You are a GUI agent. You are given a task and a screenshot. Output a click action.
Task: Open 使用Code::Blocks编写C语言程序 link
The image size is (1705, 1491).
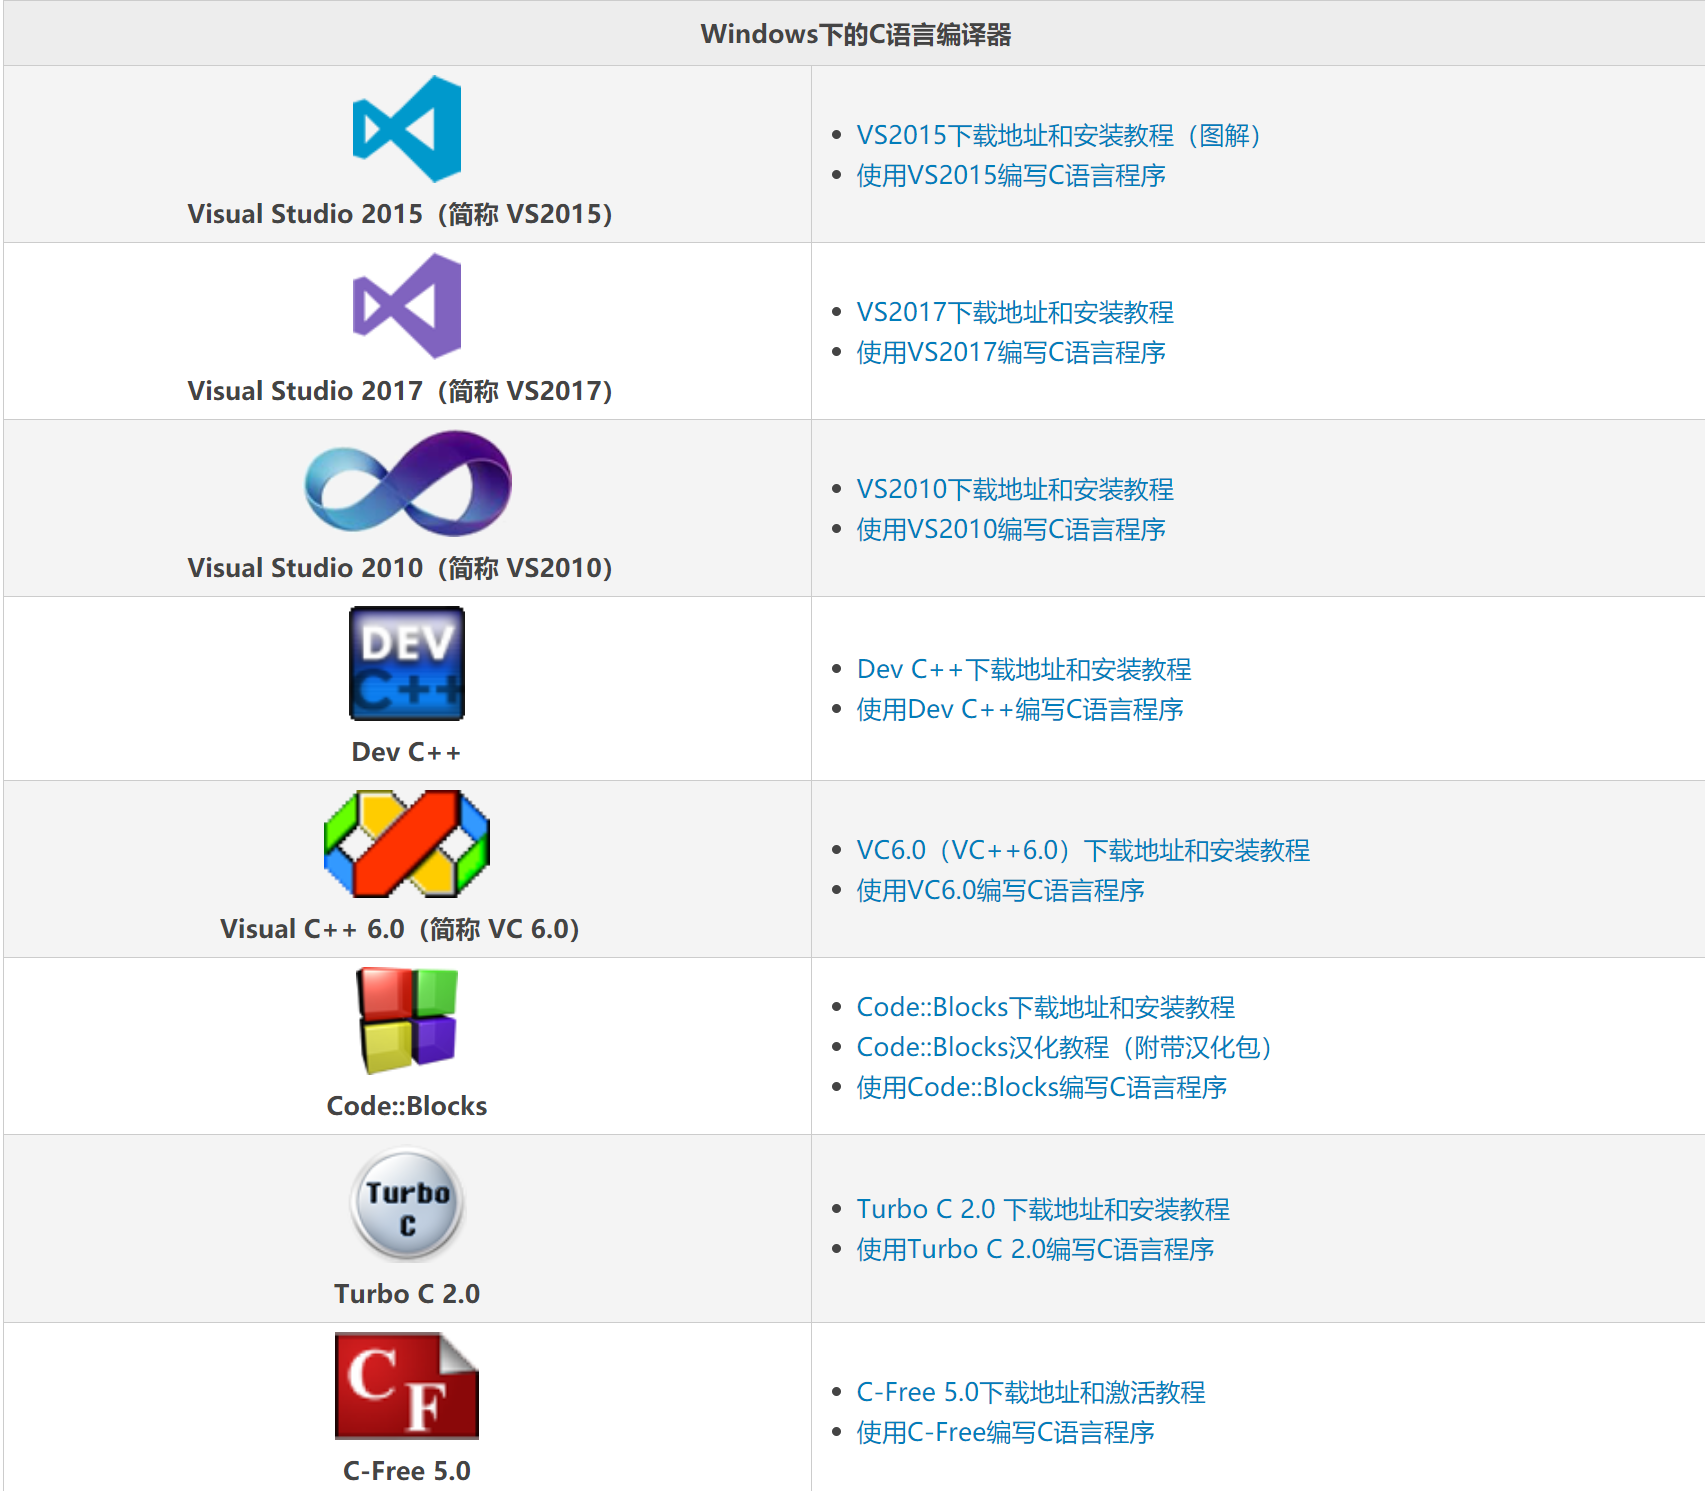1042,1087
